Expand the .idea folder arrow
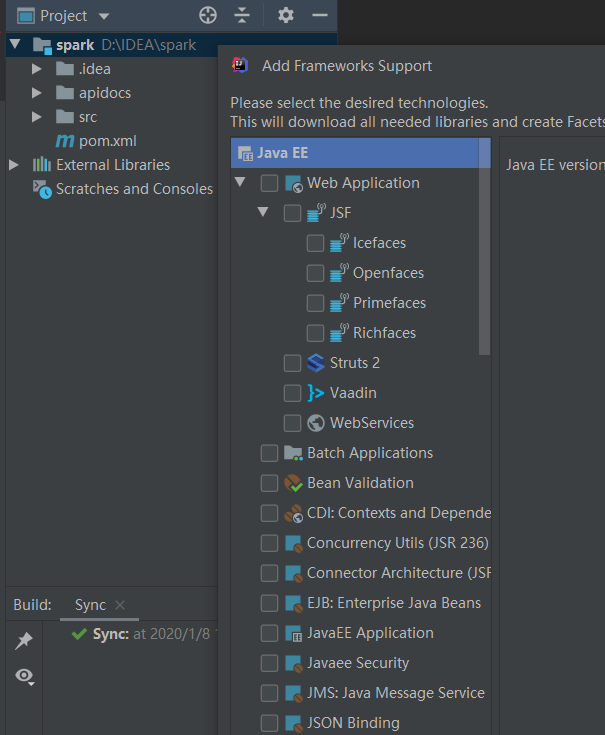Screen dimensions: 605x735 point(37,69)
